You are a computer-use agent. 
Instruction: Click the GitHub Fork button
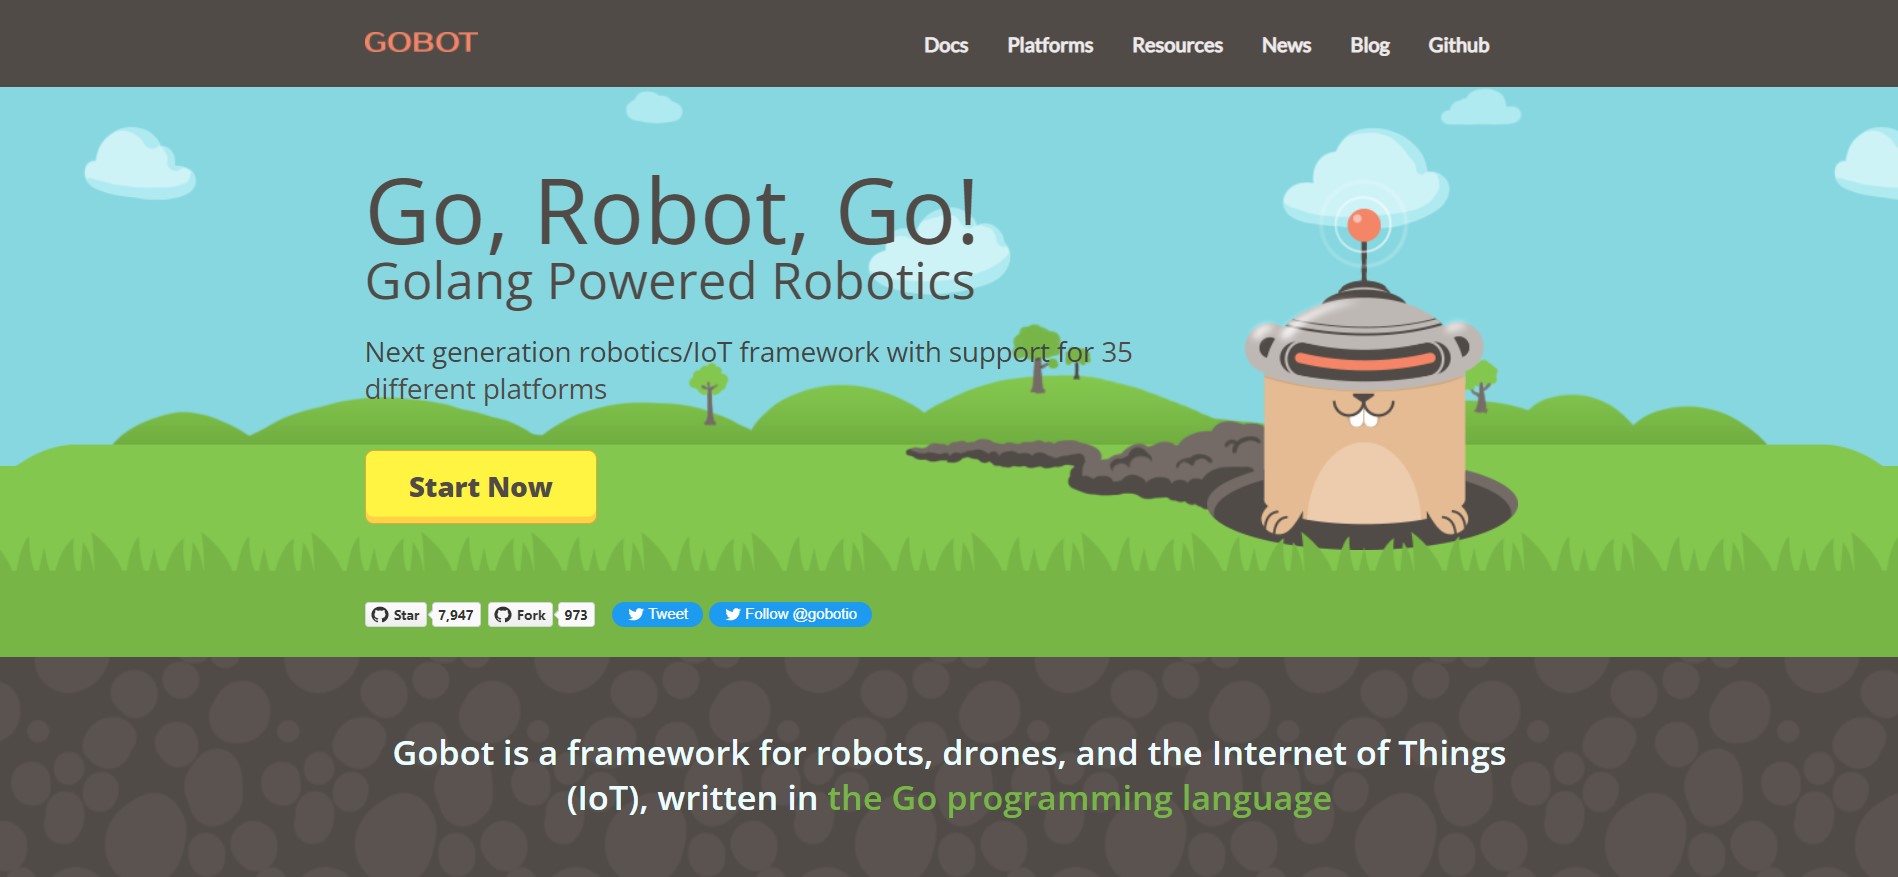[x=520, y=615]
